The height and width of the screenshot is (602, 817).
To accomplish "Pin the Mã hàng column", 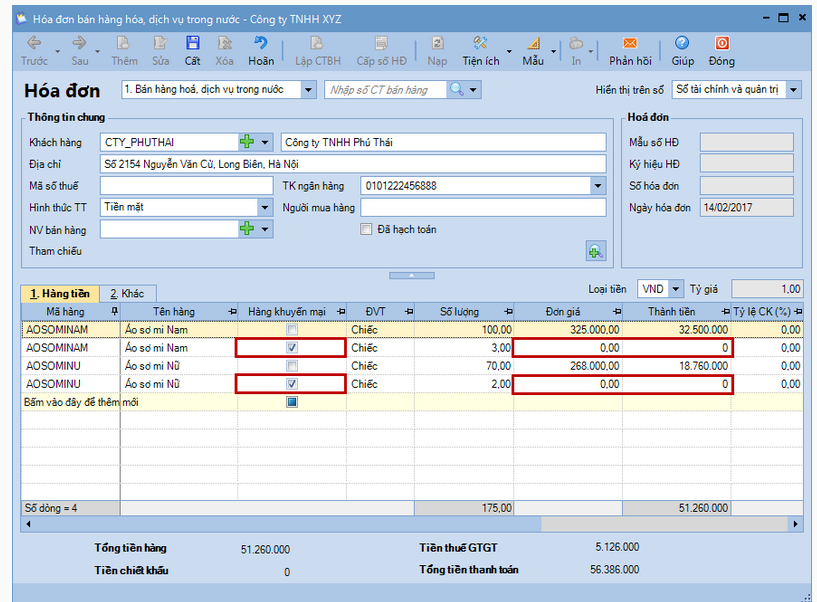I will (x=115, y=311).
